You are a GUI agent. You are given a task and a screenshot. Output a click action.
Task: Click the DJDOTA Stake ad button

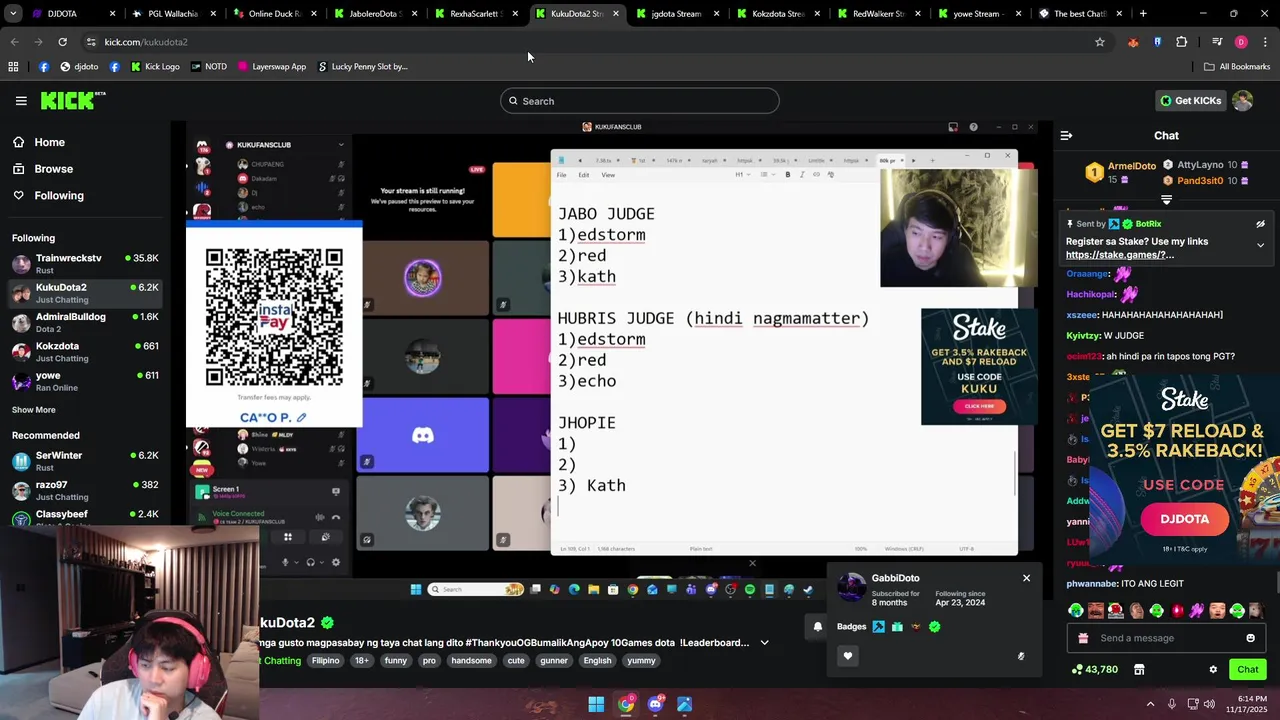[x=1185, y=519]
